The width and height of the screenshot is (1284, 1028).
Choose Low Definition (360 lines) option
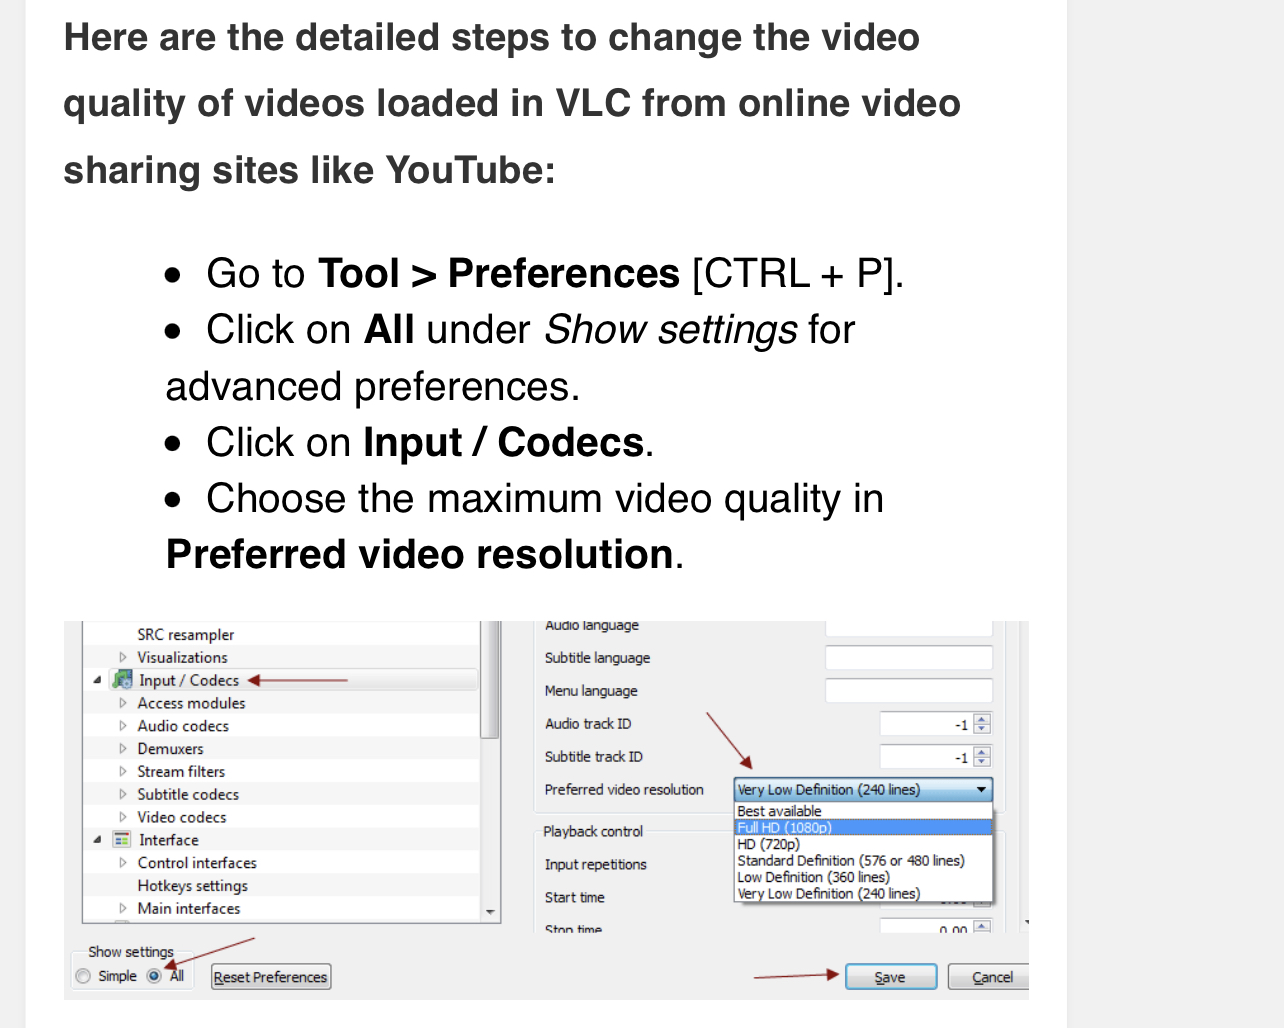[864, 877]
